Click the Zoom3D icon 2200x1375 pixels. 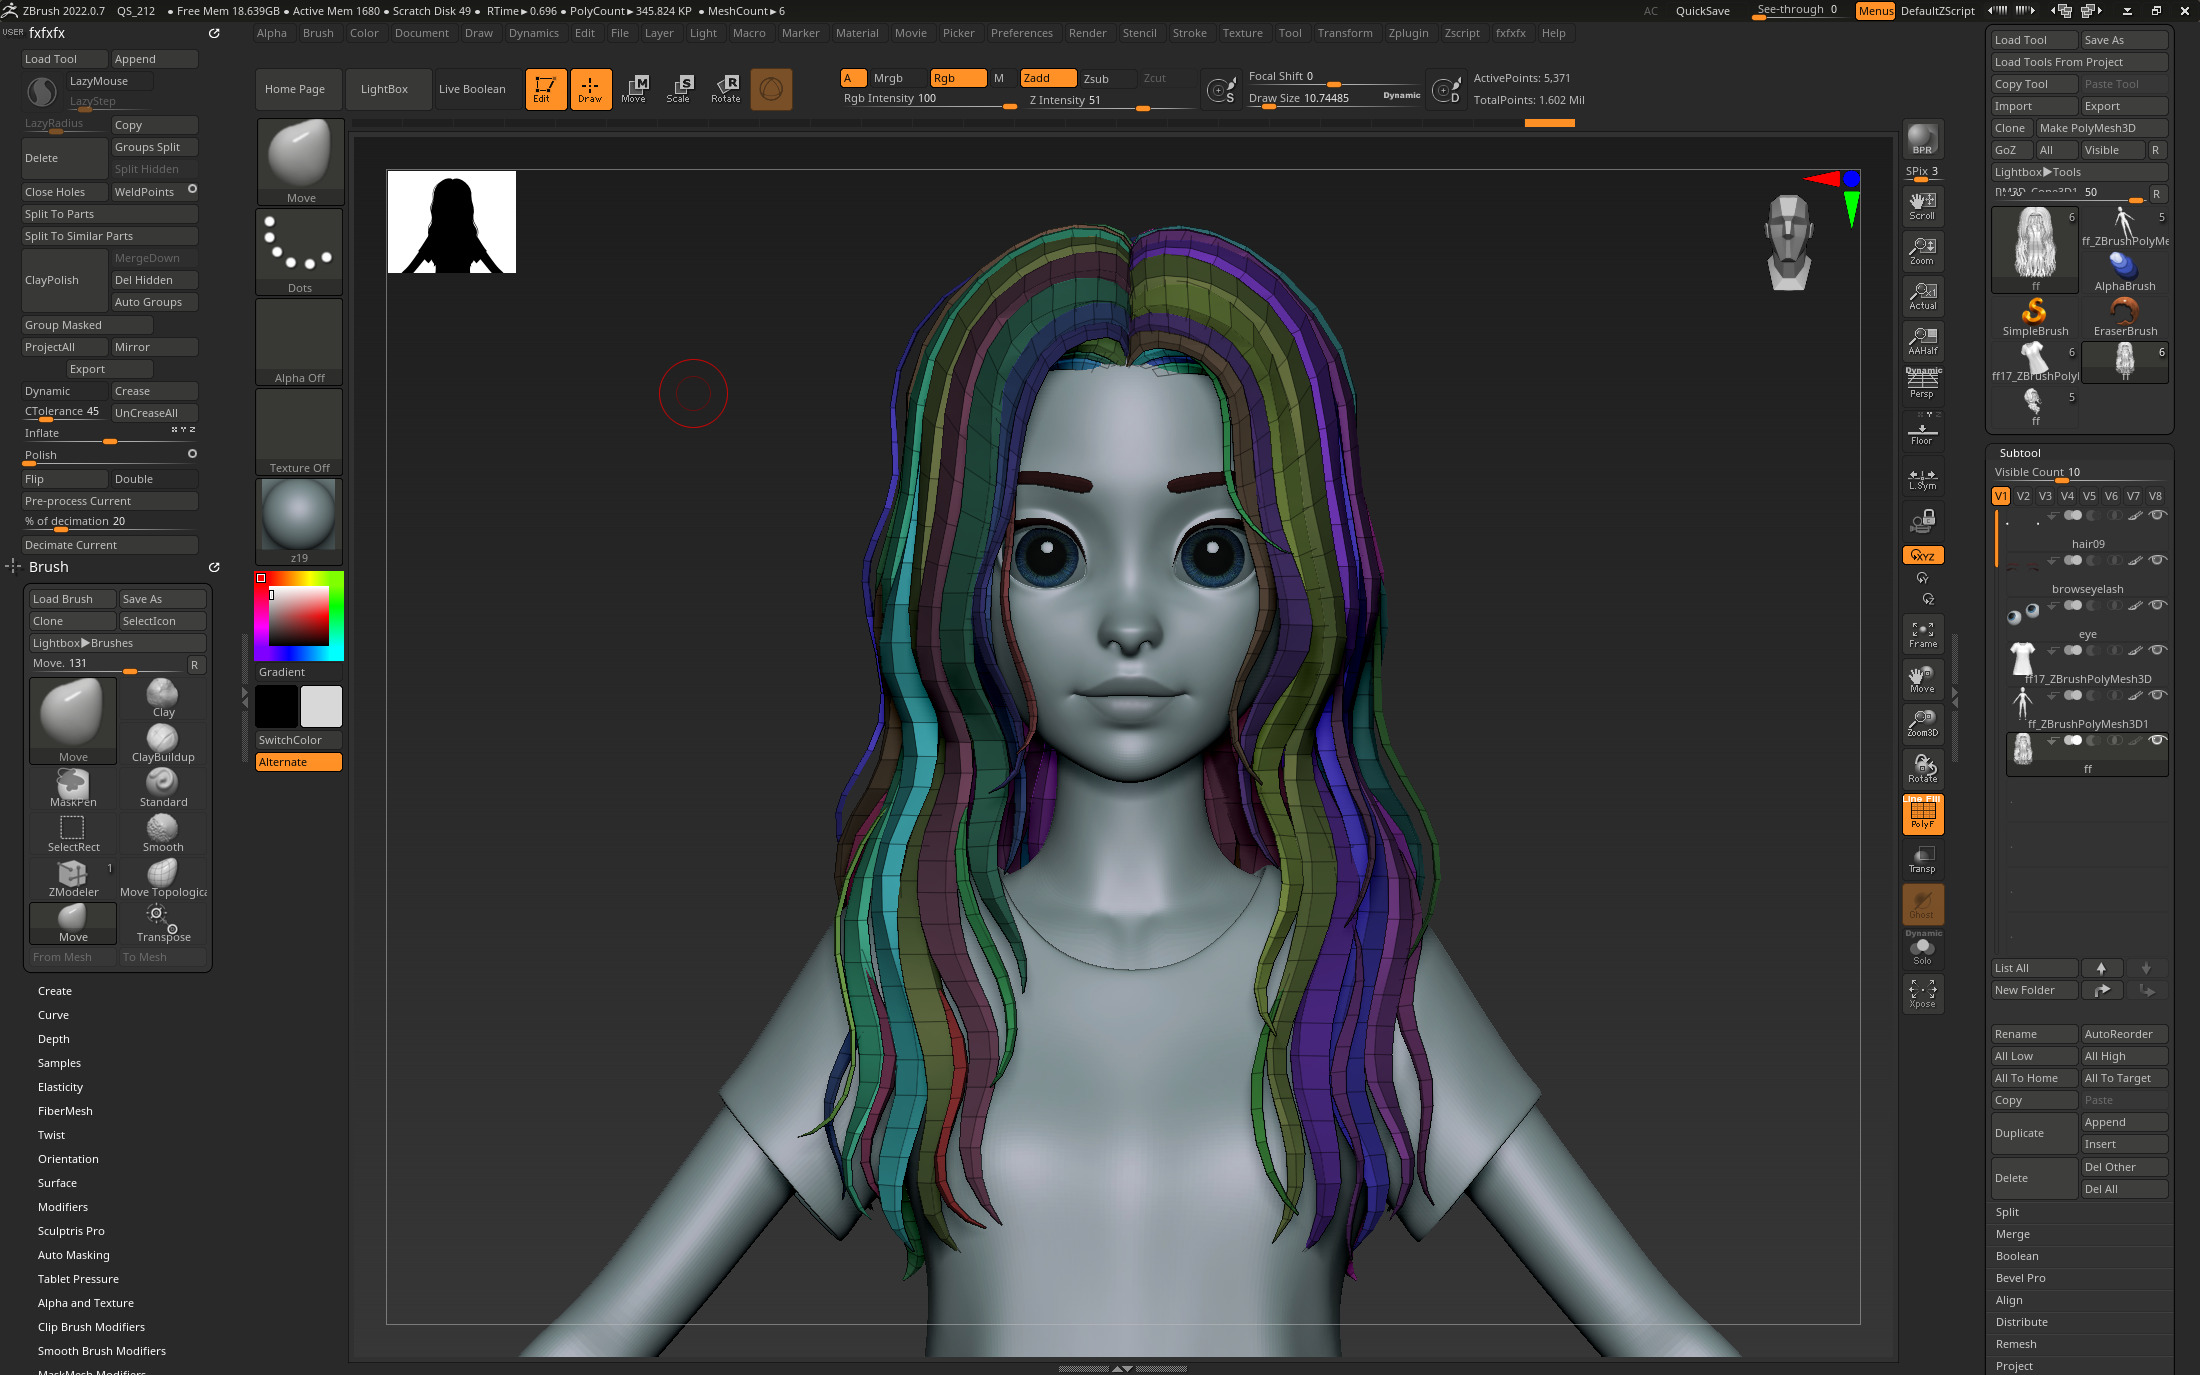pos(1922,723)
